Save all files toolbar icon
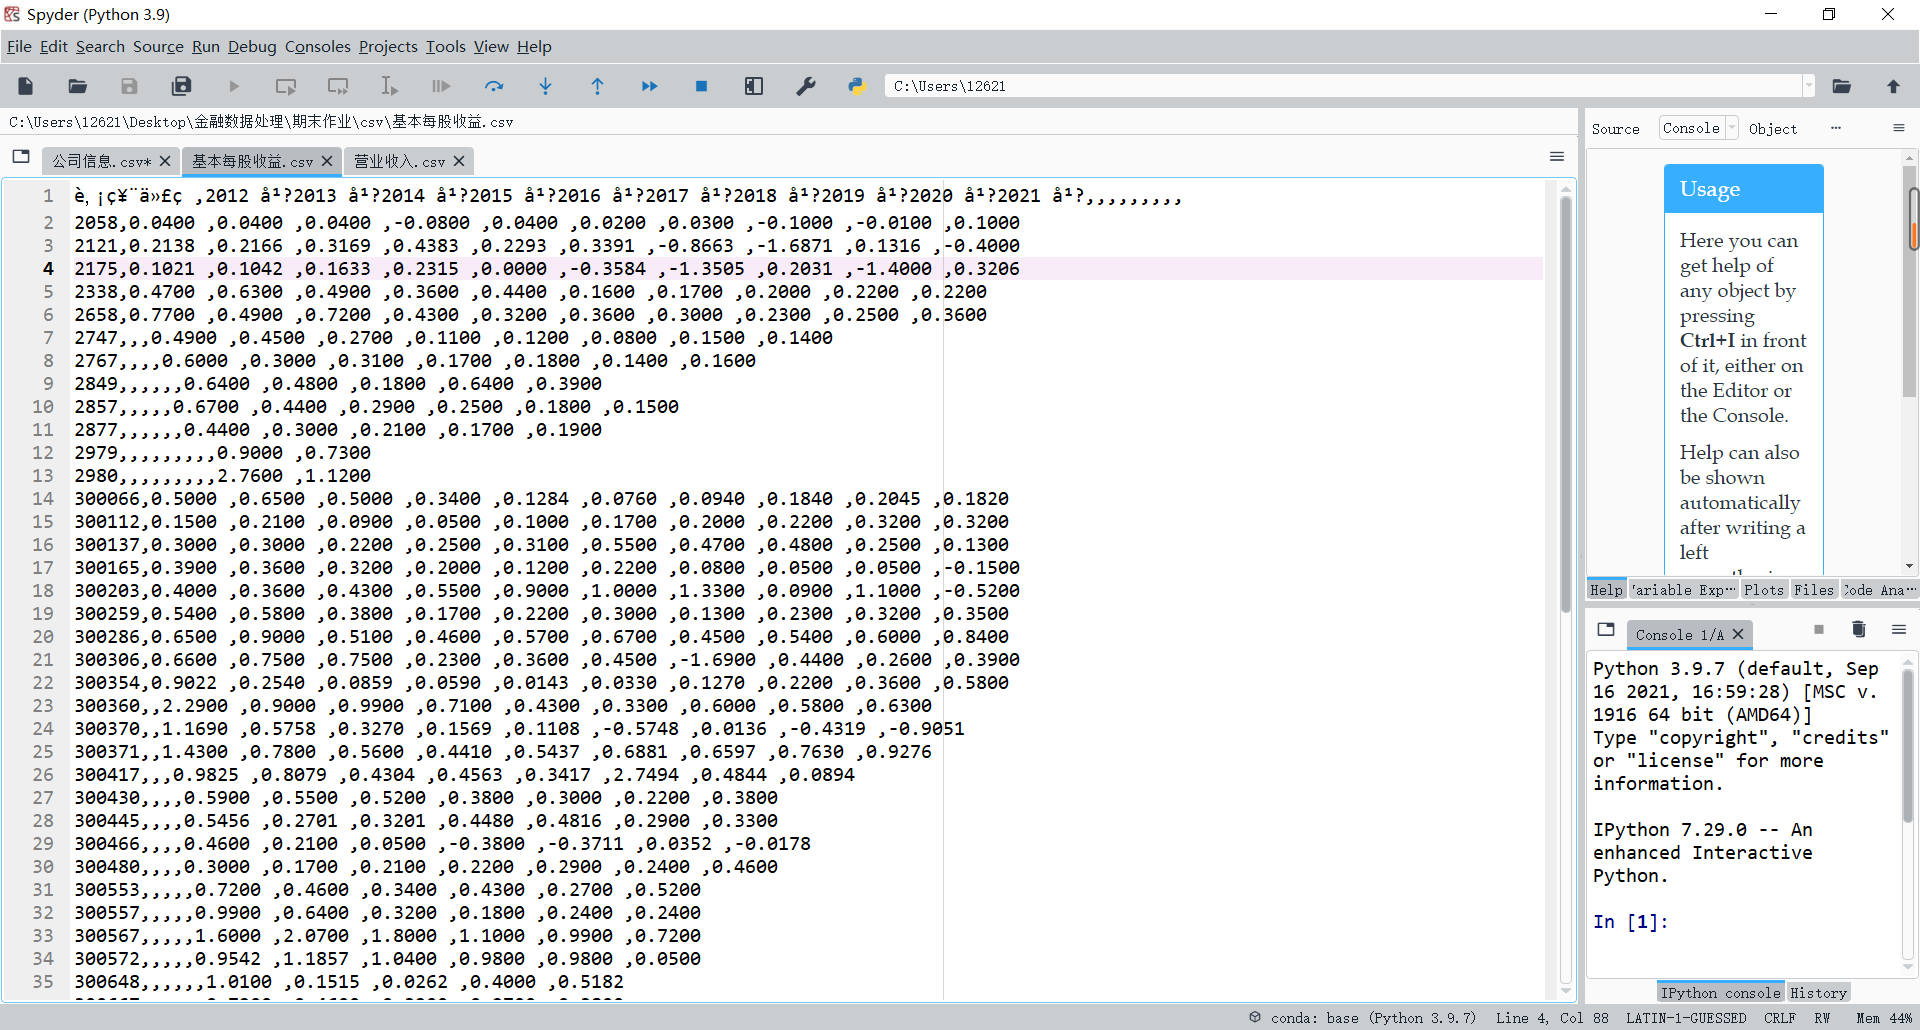 click(x=182, y=86)
